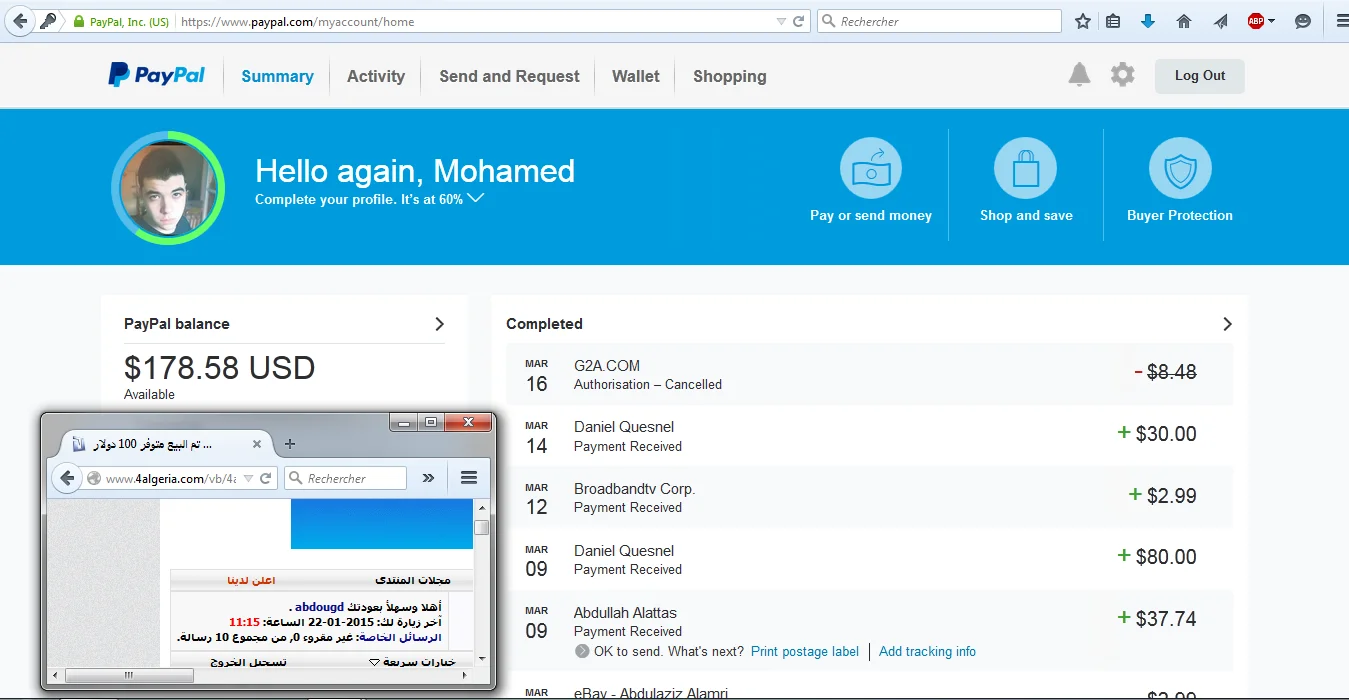
Task: Open hamburger menu in 4algeria window
Action: click(x=469, y=478)
